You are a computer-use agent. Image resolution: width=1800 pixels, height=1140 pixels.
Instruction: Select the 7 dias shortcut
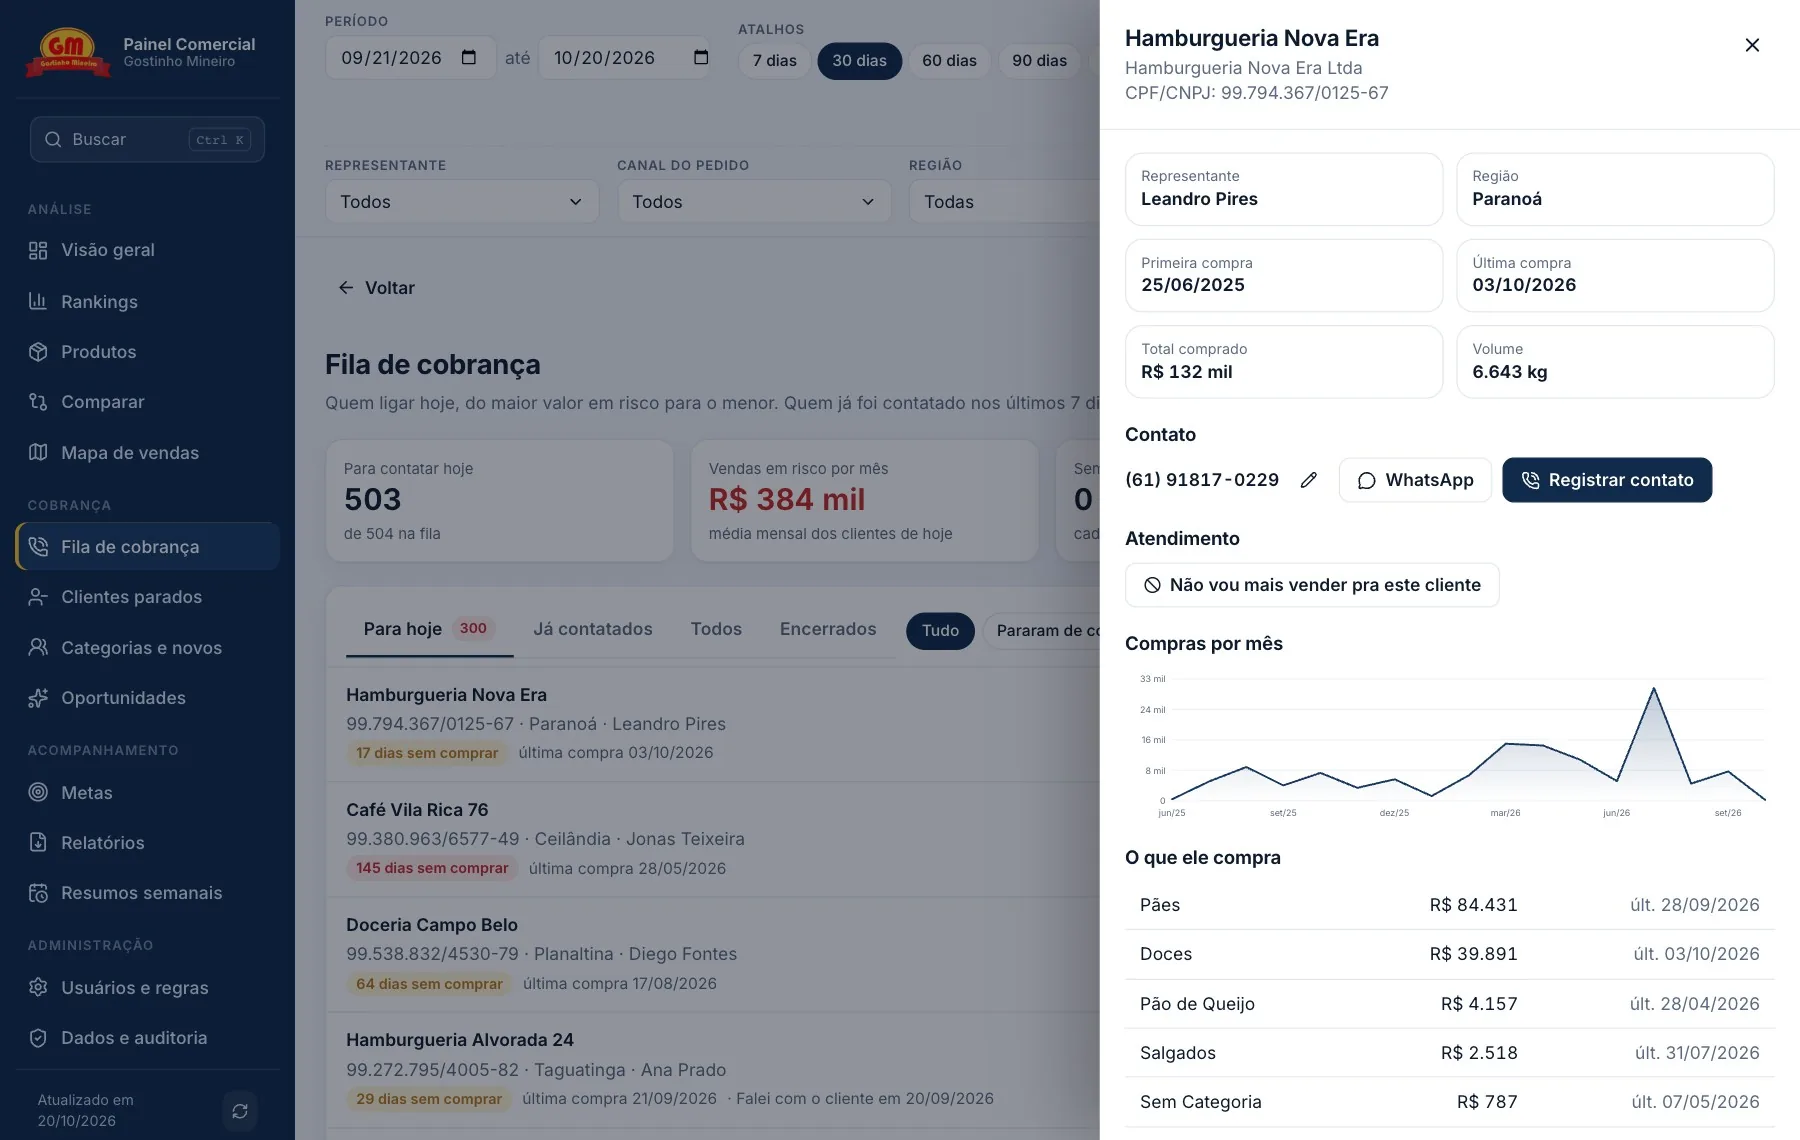pyautogui.click(x=775, y=61)
